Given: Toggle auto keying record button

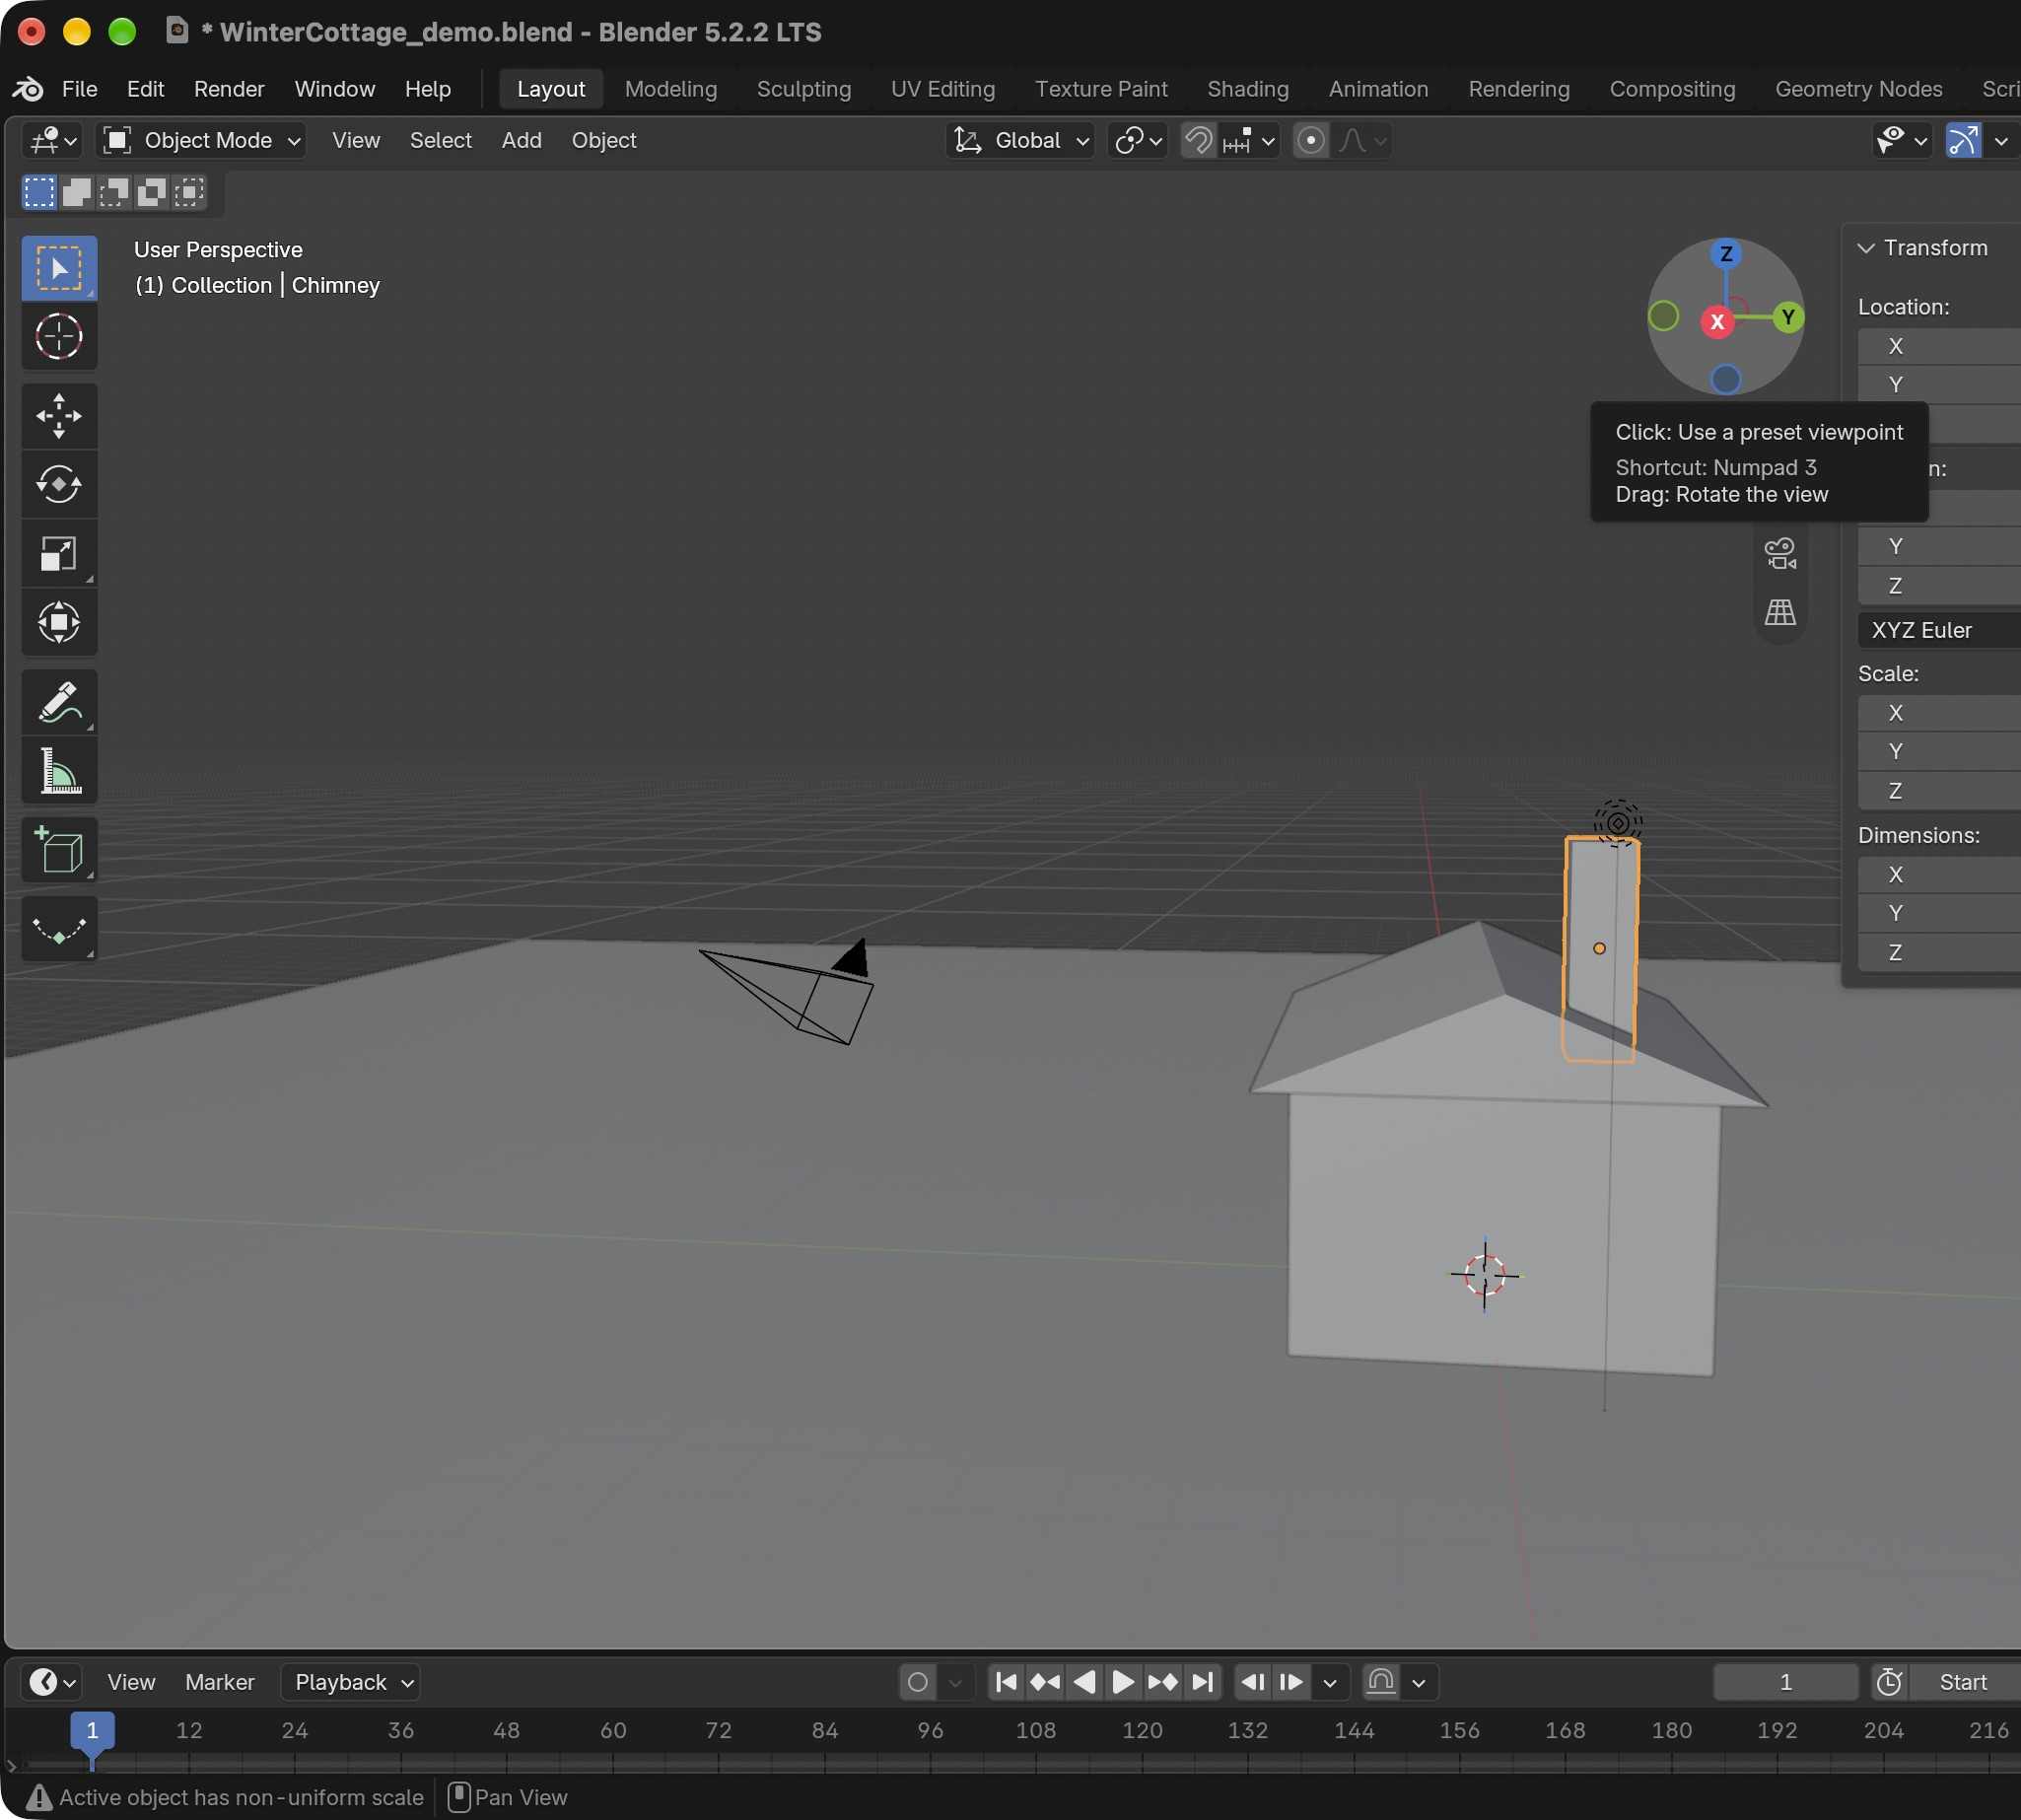Looking at the screenshot, I should point(918,1682).
